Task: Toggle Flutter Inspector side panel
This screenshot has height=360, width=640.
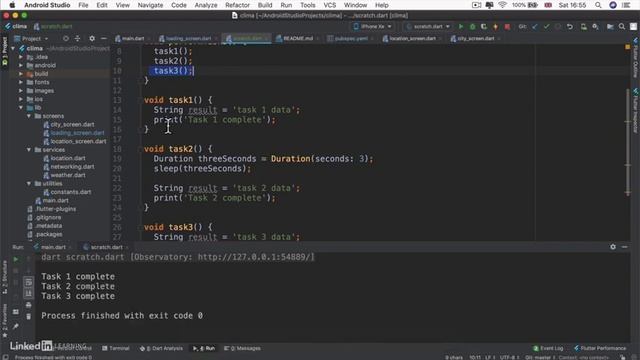Action: click(636, 110)
